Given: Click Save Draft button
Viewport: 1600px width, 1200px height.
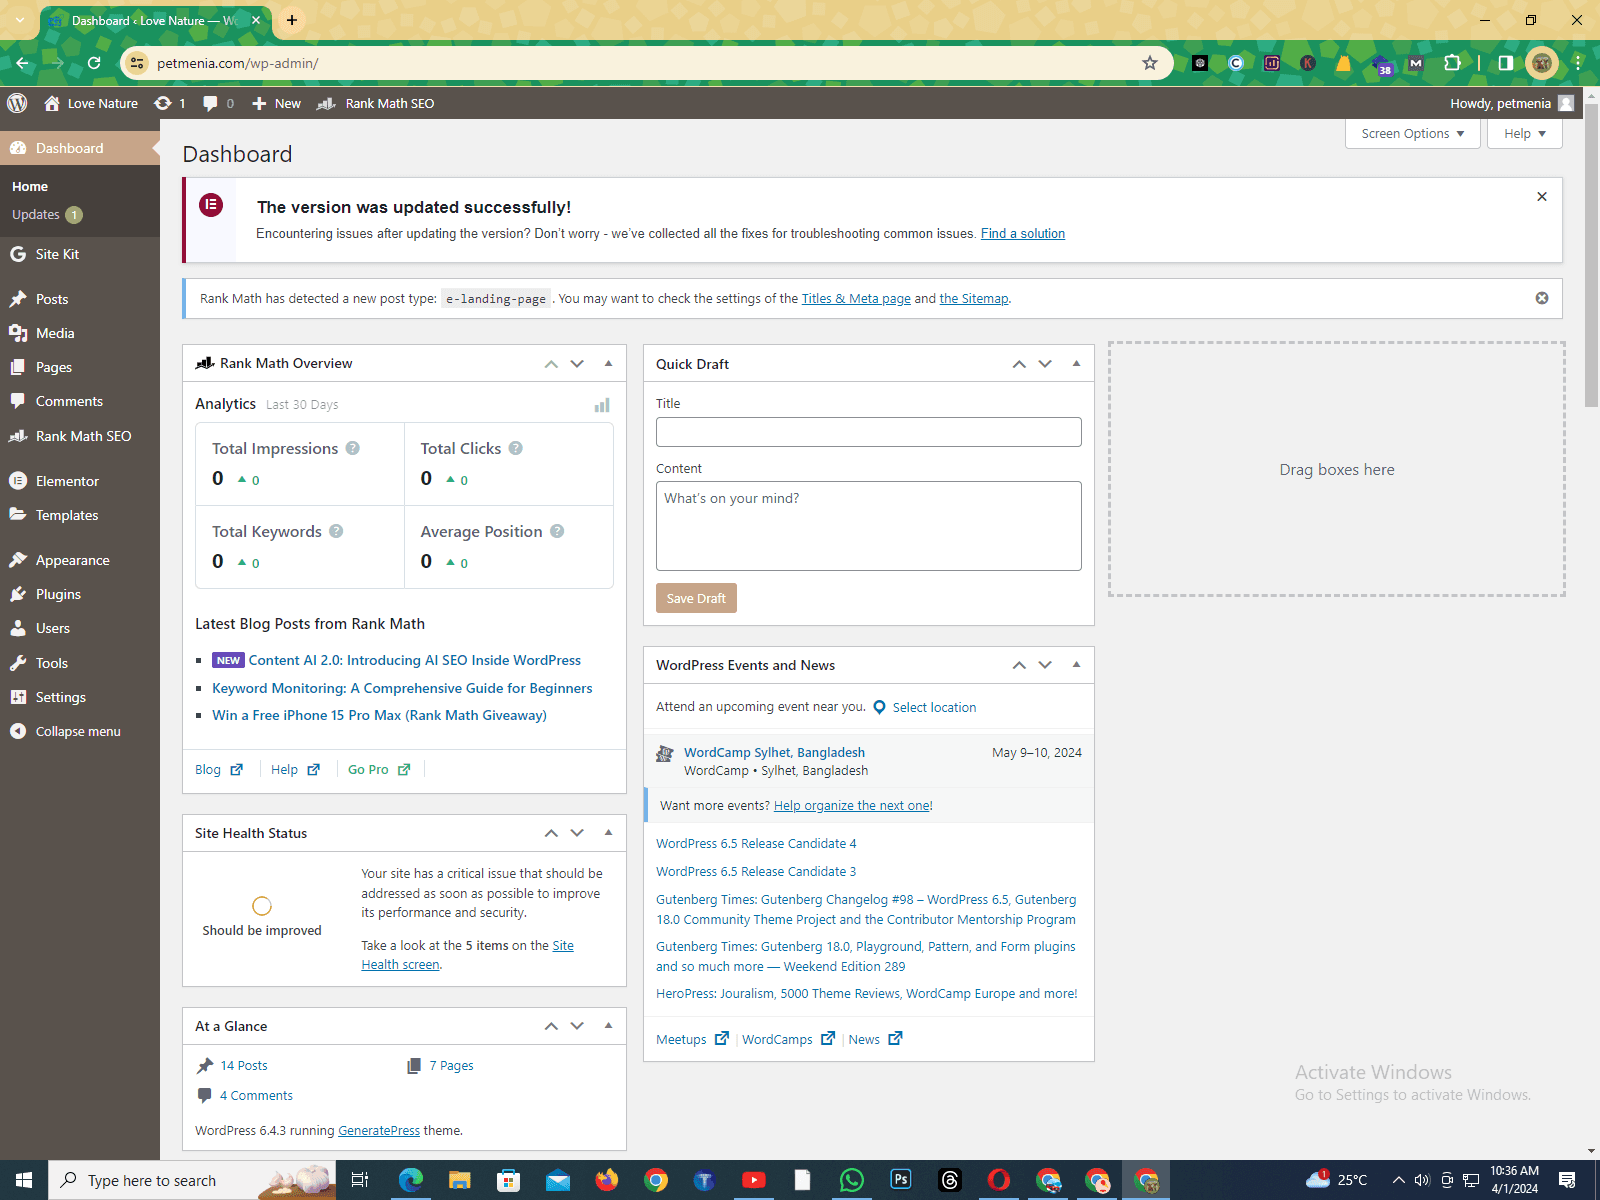Looking at the screenshot, I should click(x=696, y=598).
